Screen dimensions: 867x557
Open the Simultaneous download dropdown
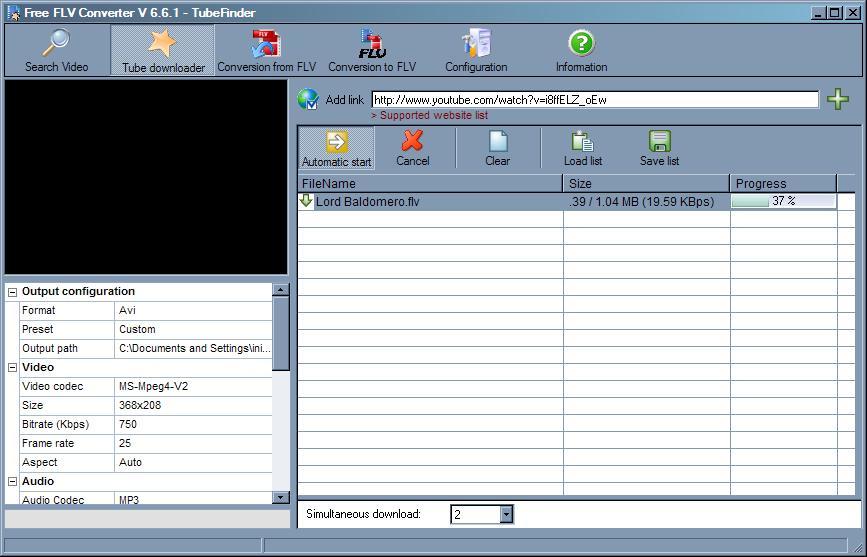click(x=506, y=514)
